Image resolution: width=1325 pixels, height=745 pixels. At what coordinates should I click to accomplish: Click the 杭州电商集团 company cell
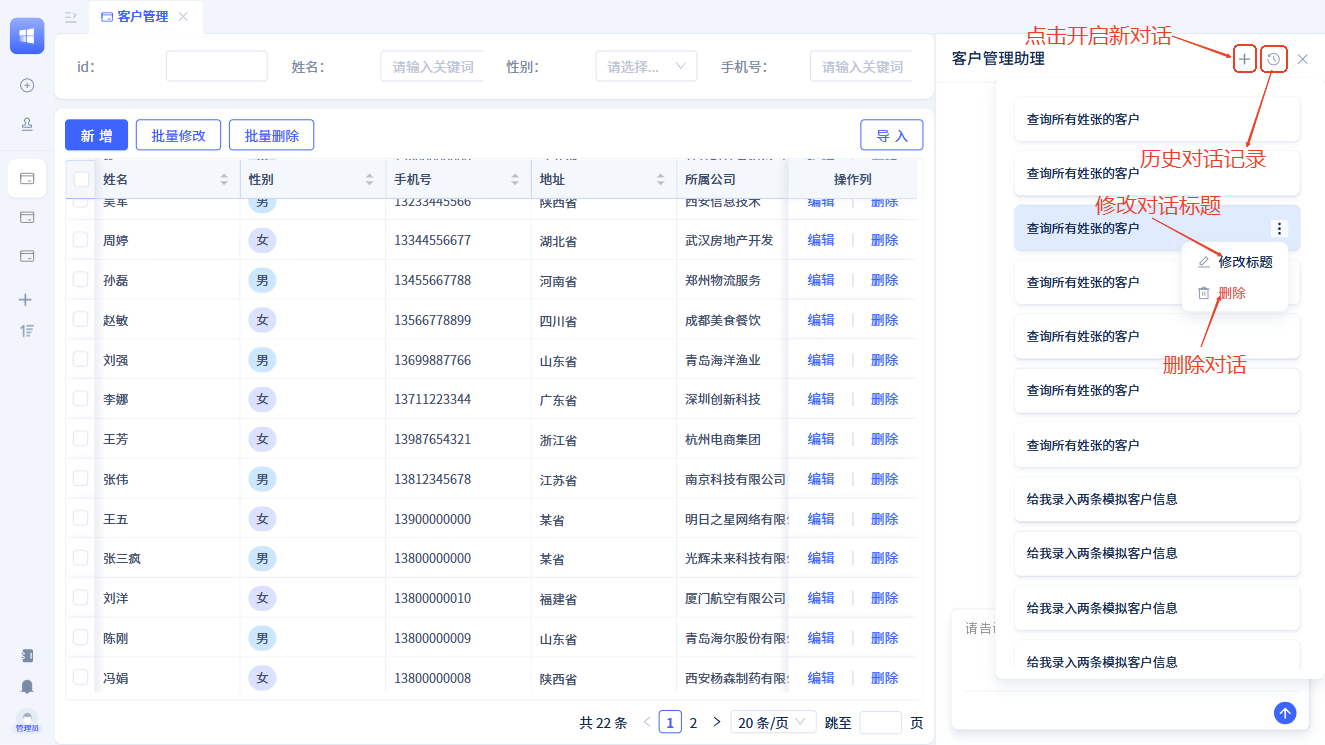coord(723,439)
